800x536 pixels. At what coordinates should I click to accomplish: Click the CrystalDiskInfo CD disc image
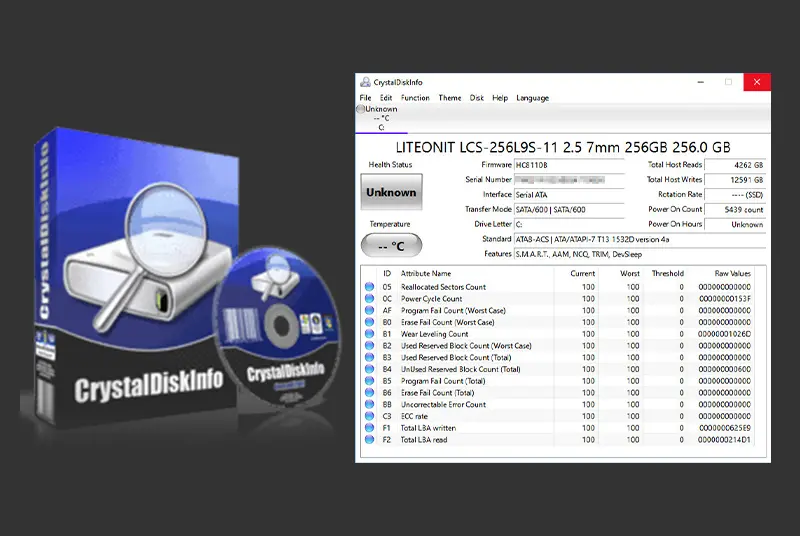pyautogui.click(x=278, y=329)
